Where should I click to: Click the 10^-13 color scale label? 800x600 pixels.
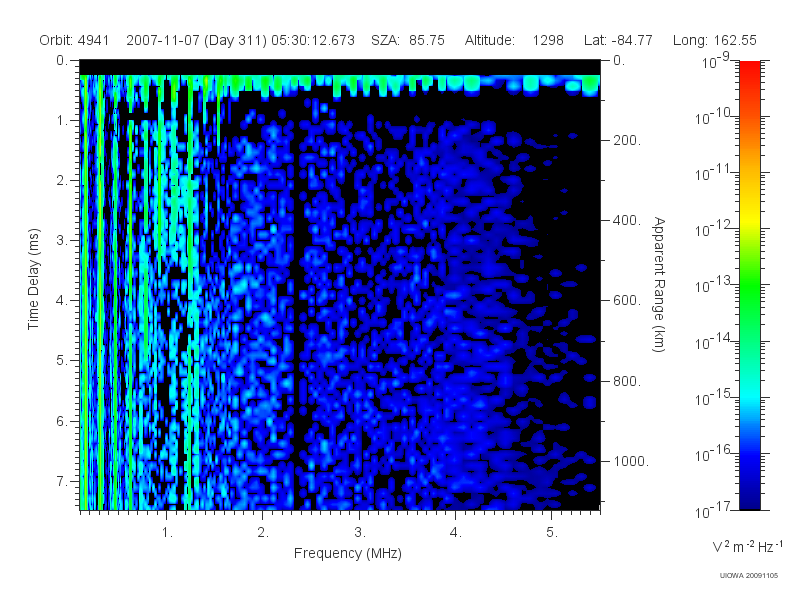click(x=712, y=285)
